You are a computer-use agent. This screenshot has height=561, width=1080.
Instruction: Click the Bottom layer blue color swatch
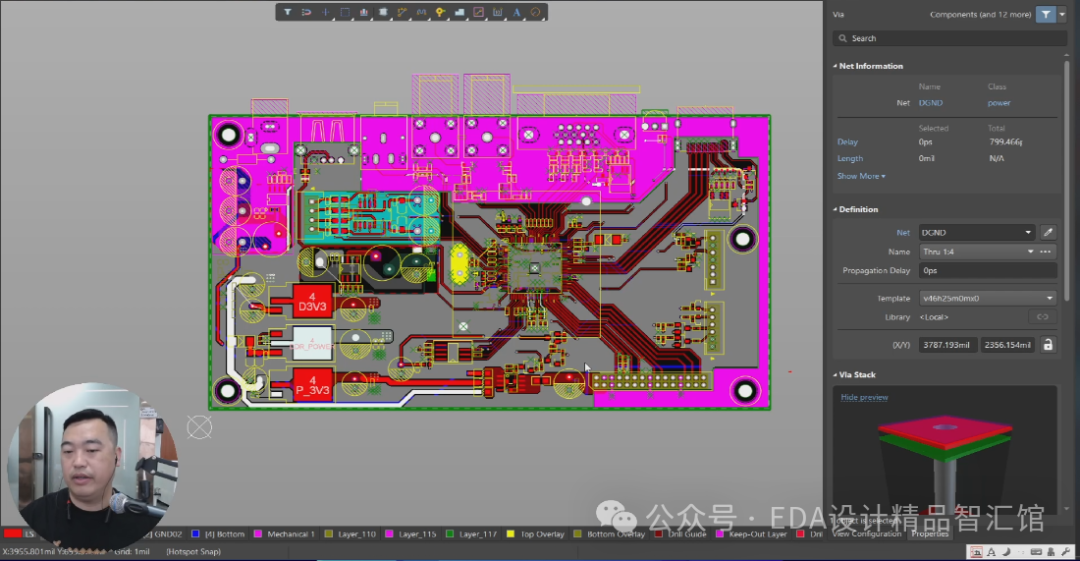(x=196, y=534)
